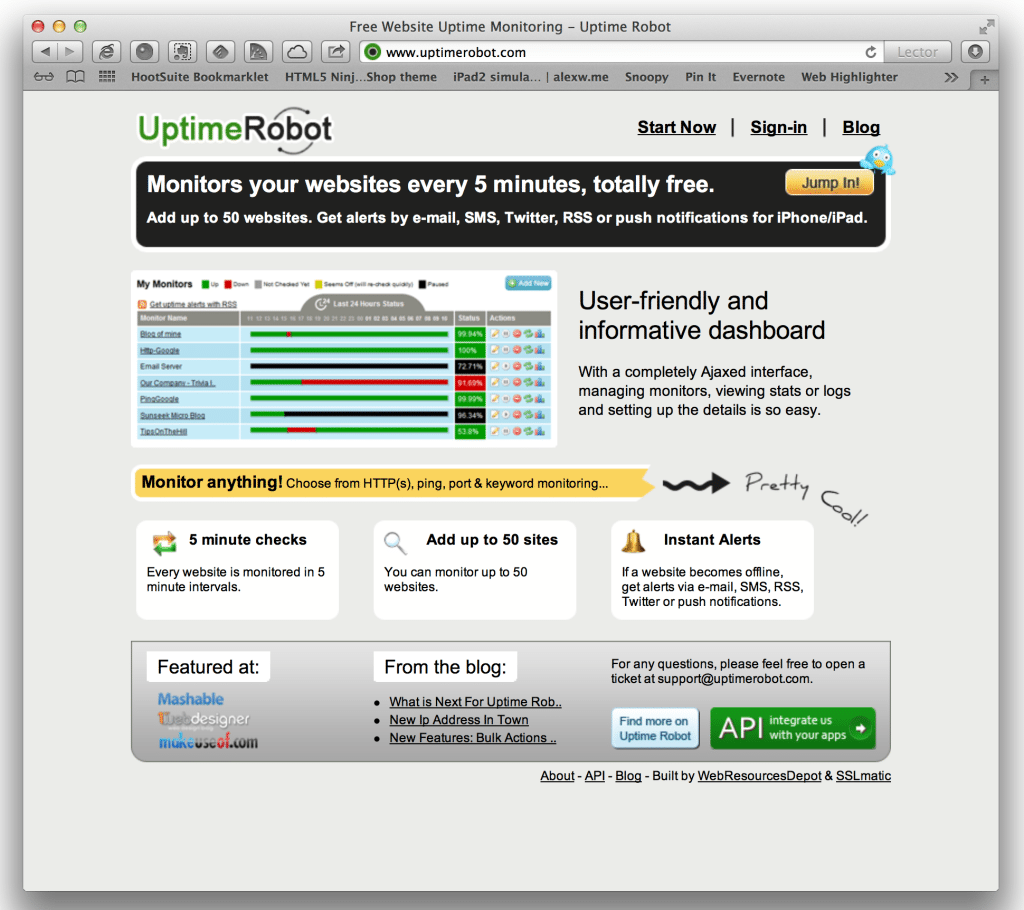Show the Reading List glasses icon
Screen dimensions: 1024x910
pyautogui.click(x=44, y=77)
